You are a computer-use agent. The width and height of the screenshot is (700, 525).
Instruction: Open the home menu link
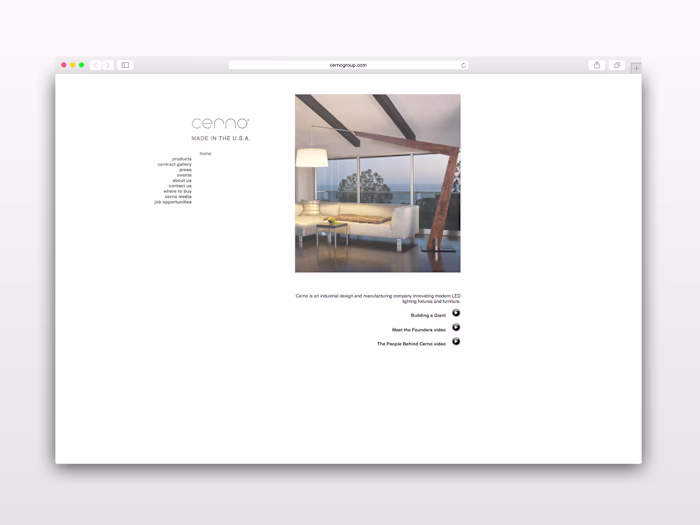tap(205, 154)
